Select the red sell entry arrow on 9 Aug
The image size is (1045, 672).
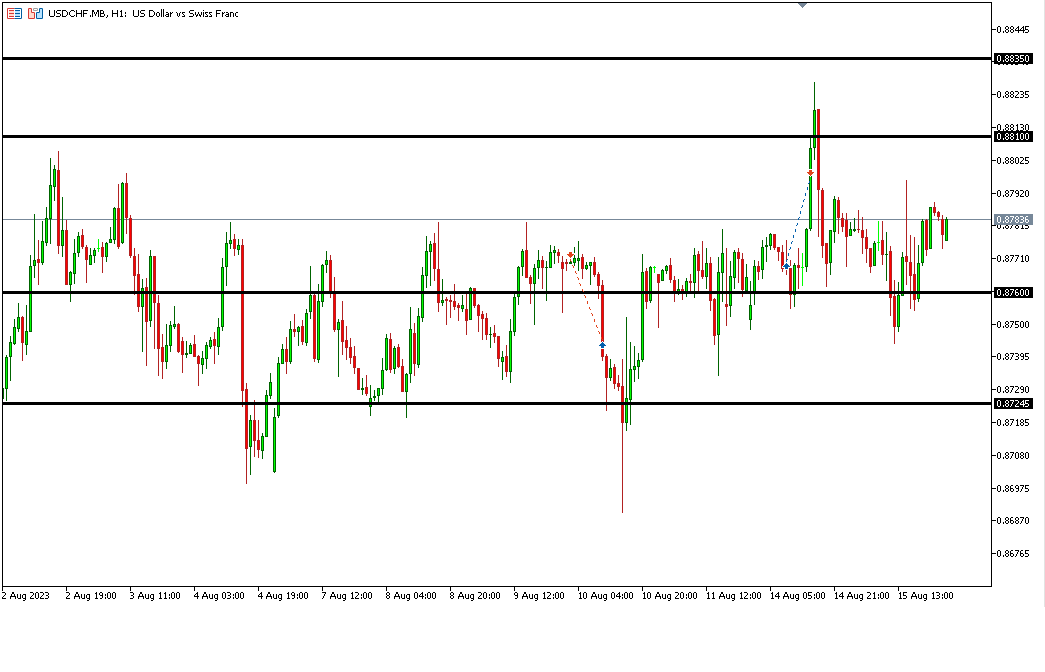(x=570, y=255)
